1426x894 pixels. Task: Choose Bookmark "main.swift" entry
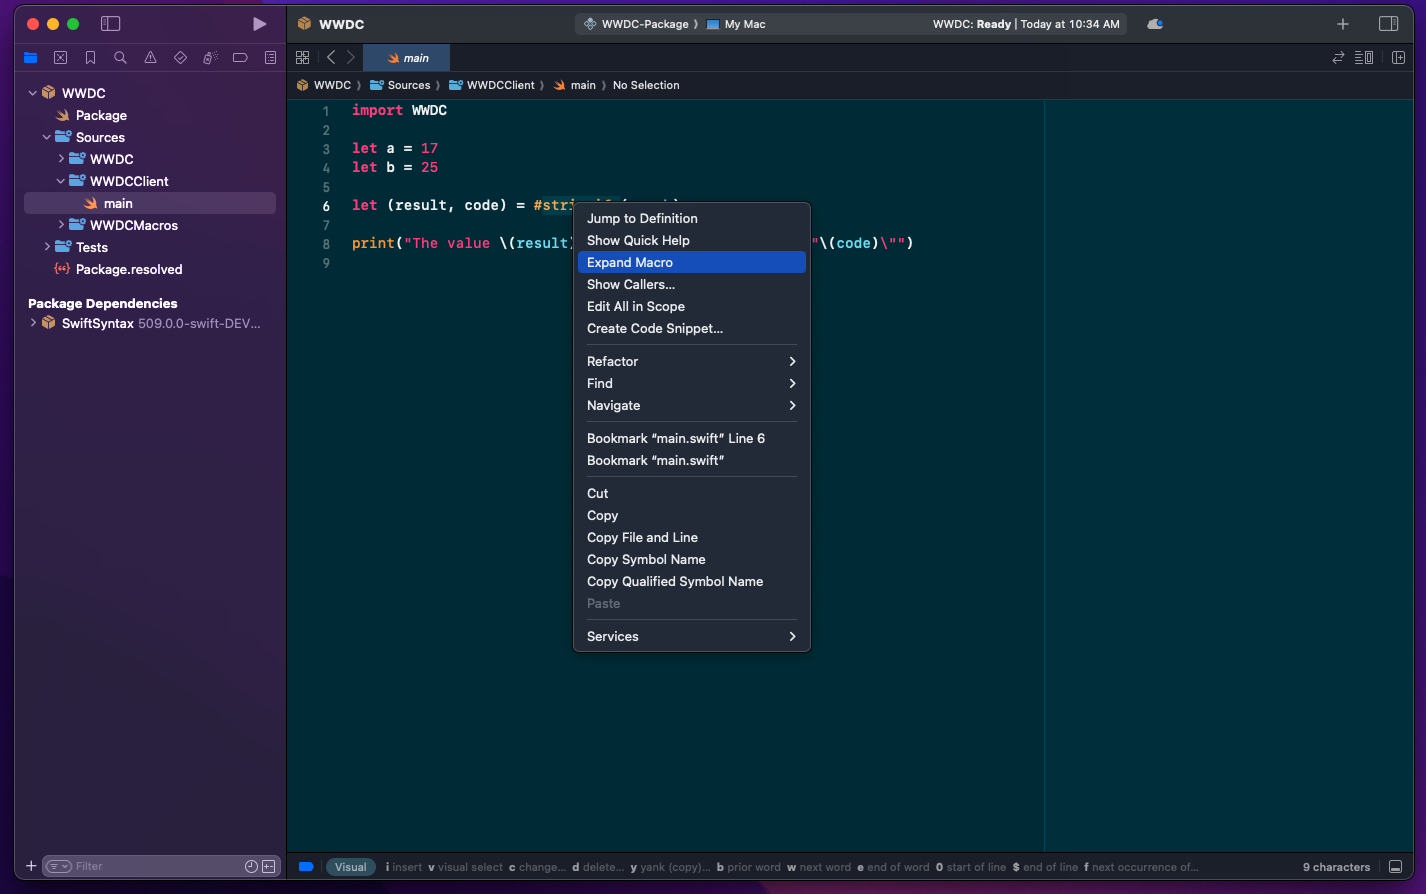(692, 460)
